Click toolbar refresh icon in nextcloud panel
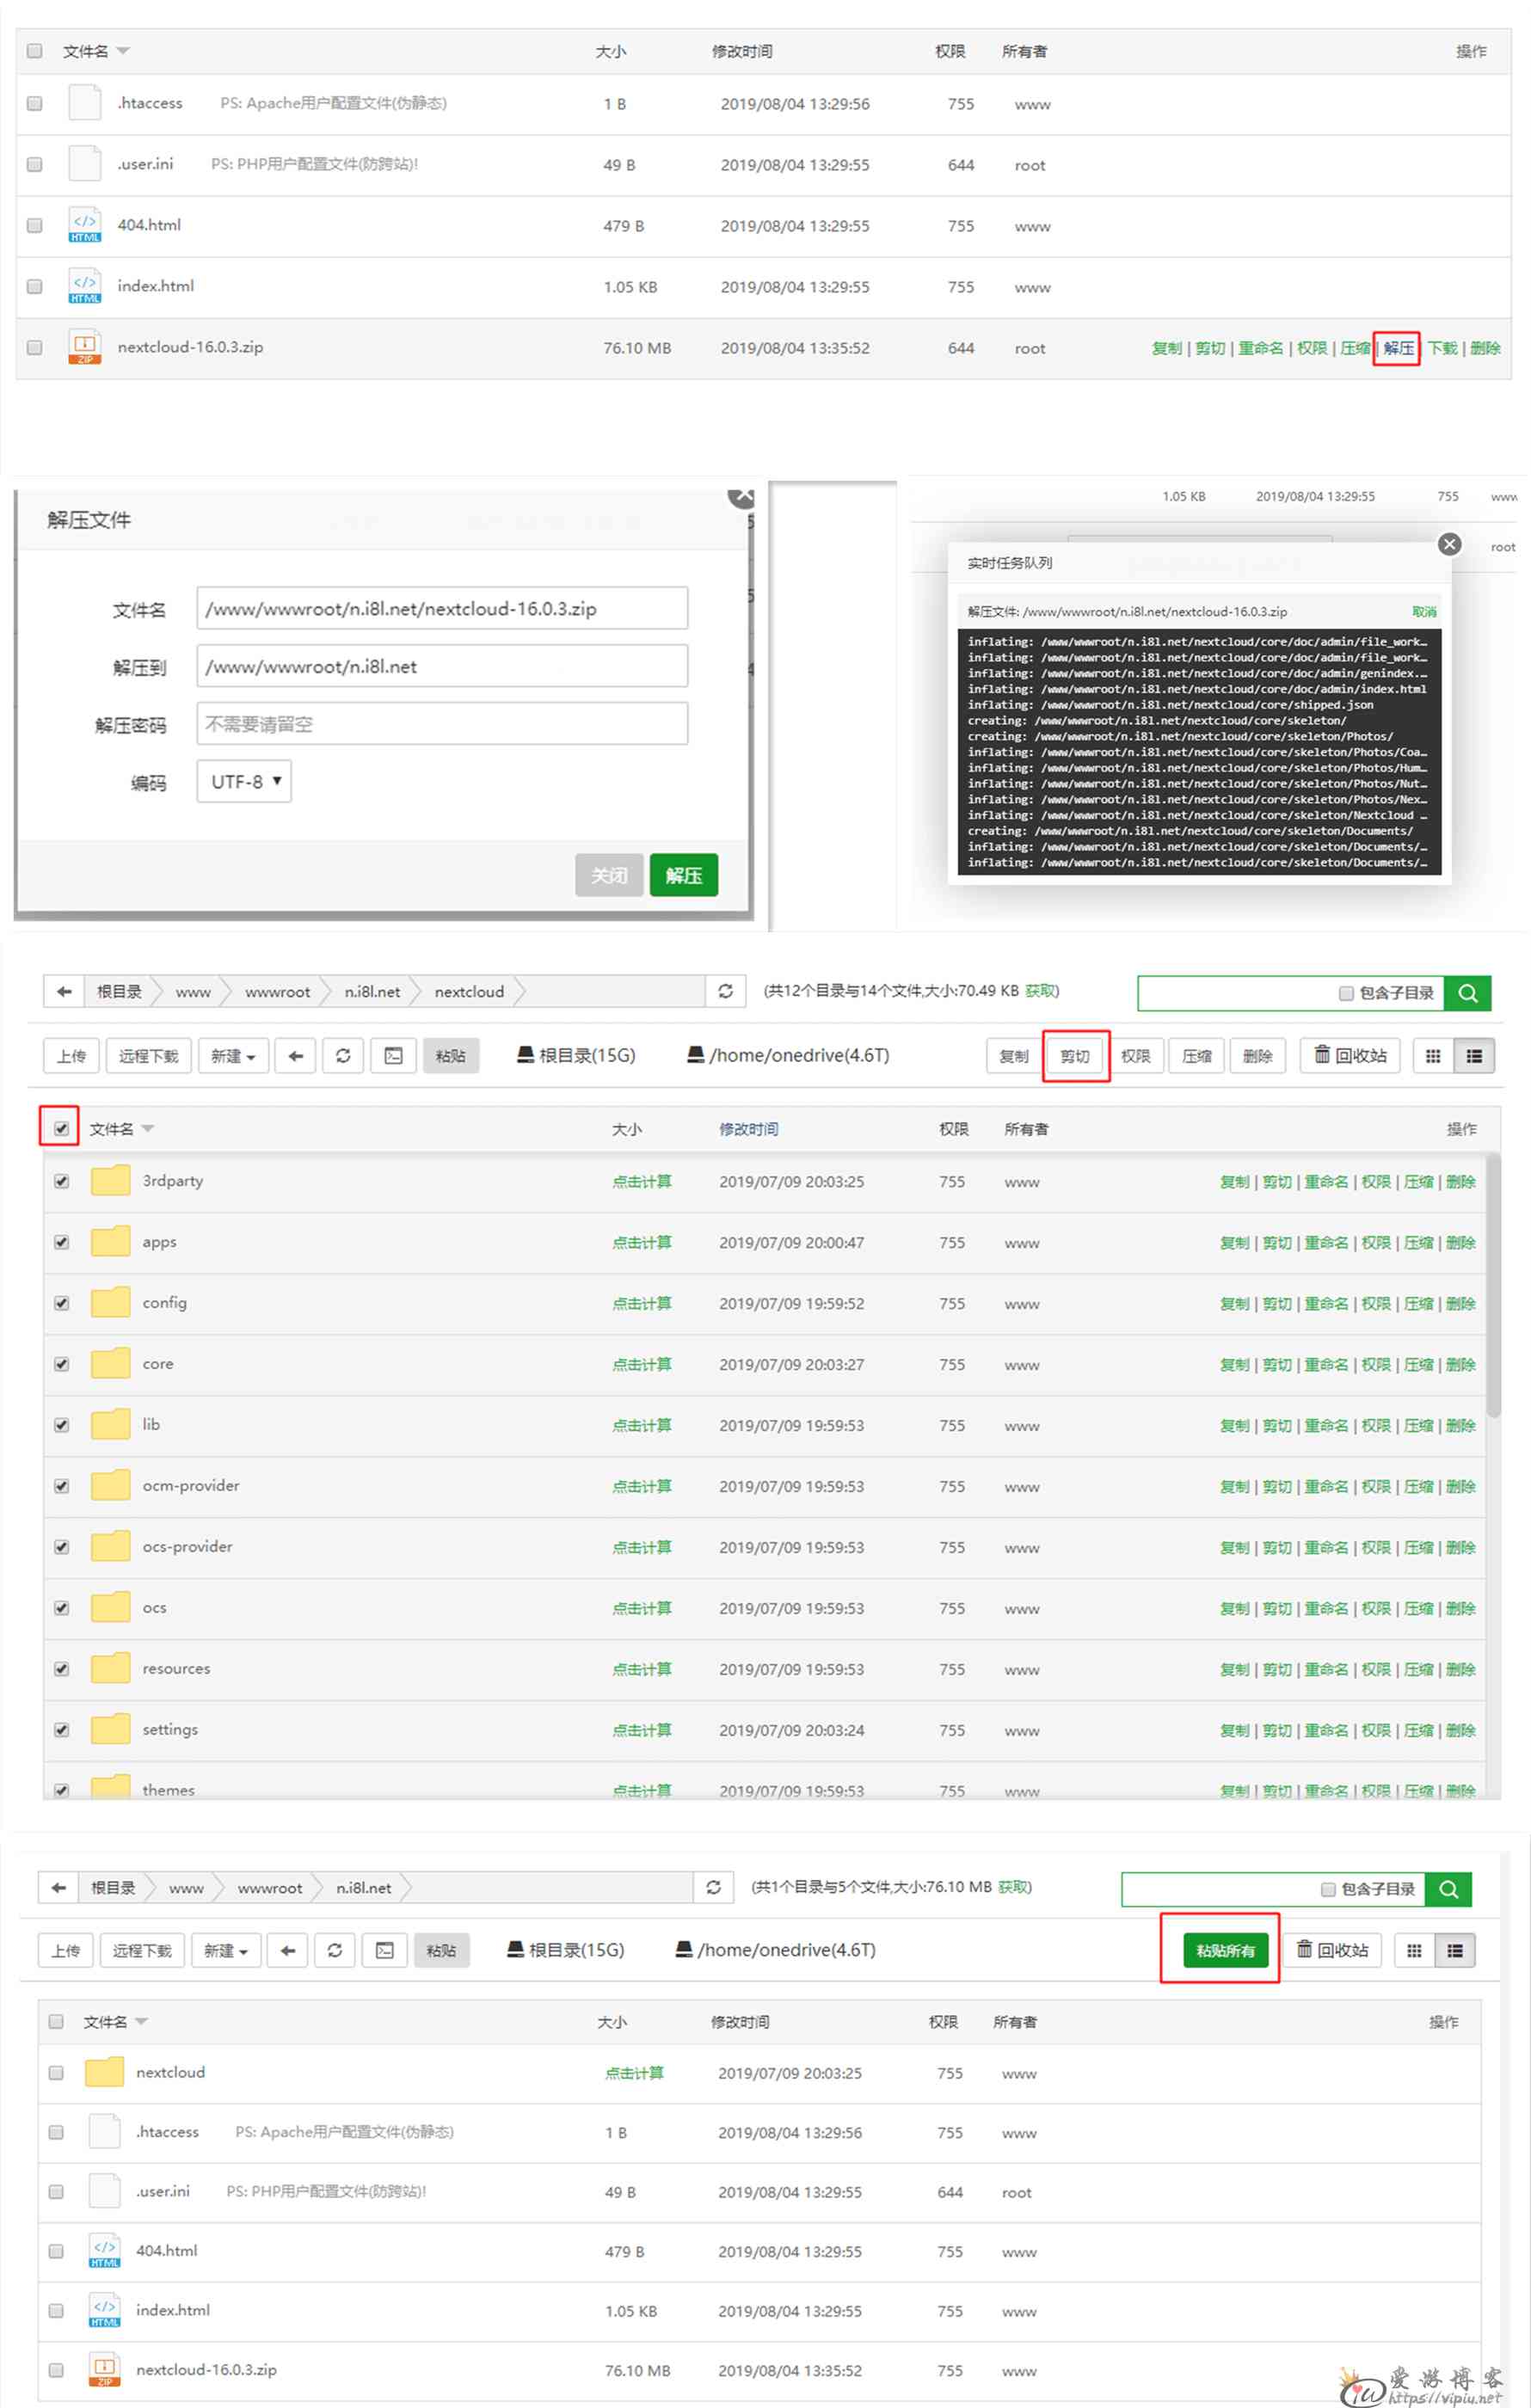The height and width of the screenshot is (2408, 1531). pyautogui.click(x=343, y=1056)
